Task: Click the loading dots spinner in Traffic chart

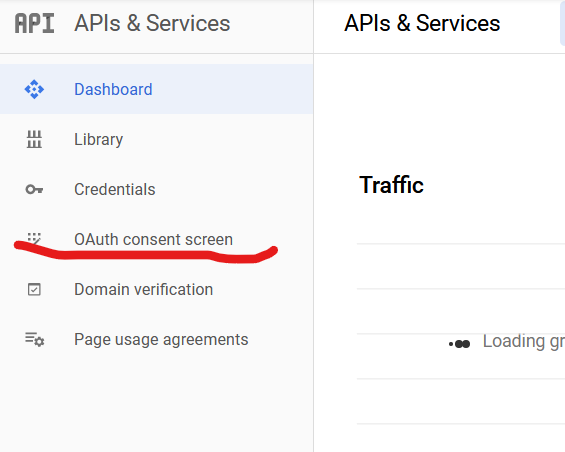Action: [x=459, y=344]
